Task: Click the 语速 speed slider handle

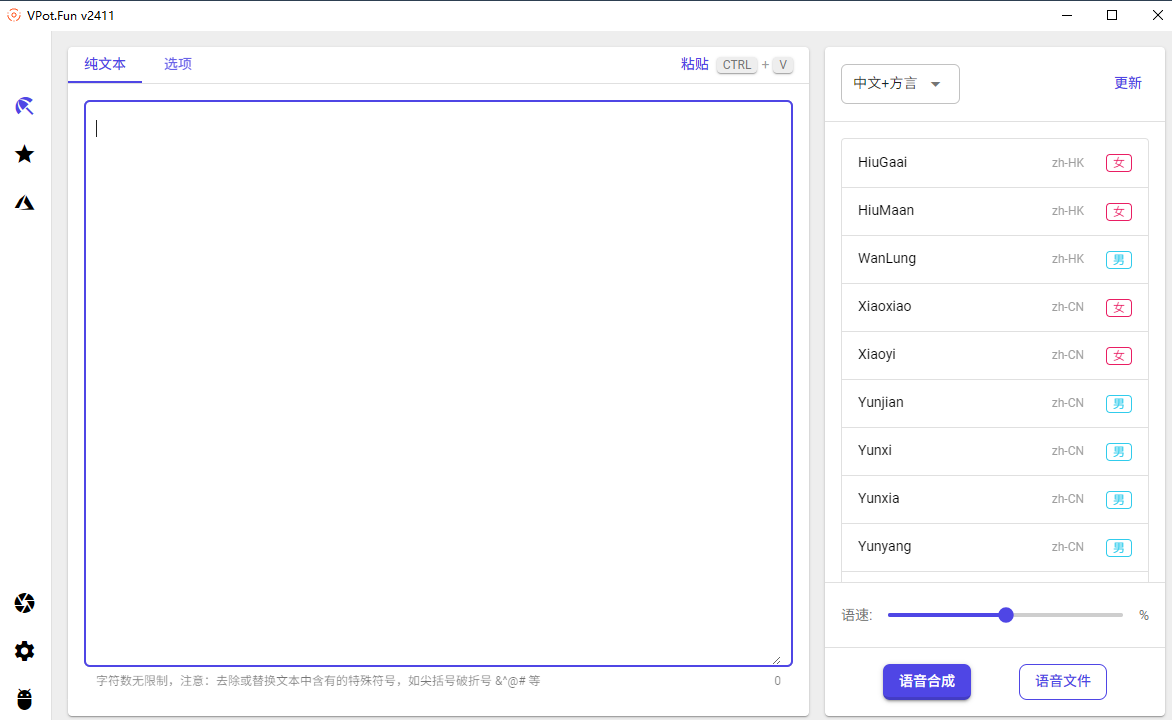Action: click(x=1006, y=615)
